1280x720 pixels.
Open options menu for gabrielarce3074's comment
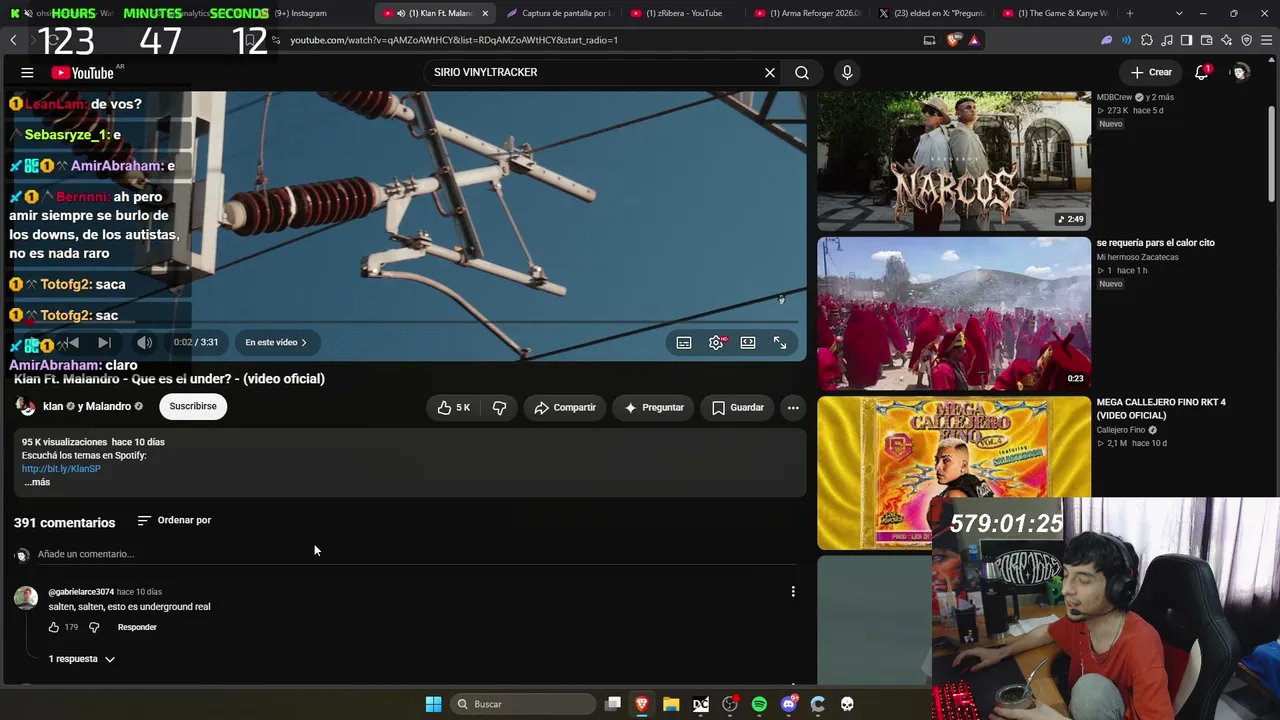[793, 592]
